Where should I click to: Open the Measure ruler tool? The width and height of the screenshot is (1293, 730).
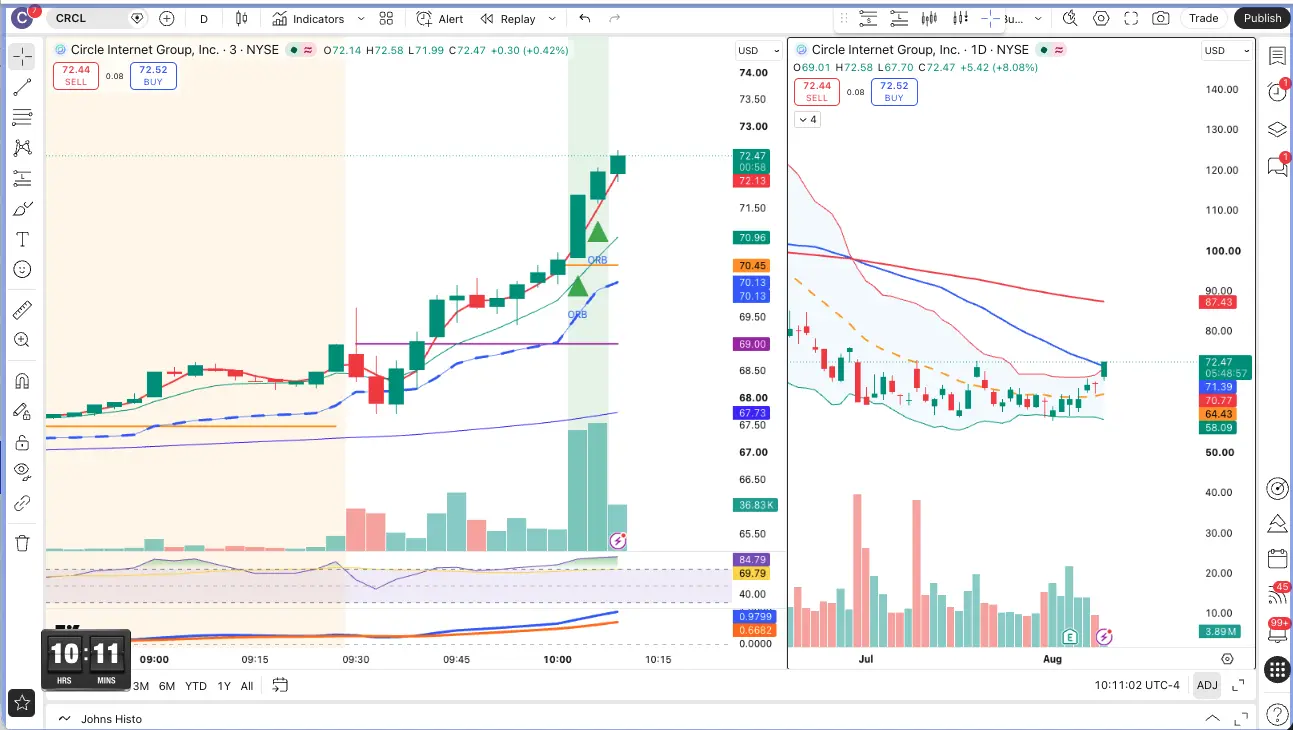click(22, 310)
